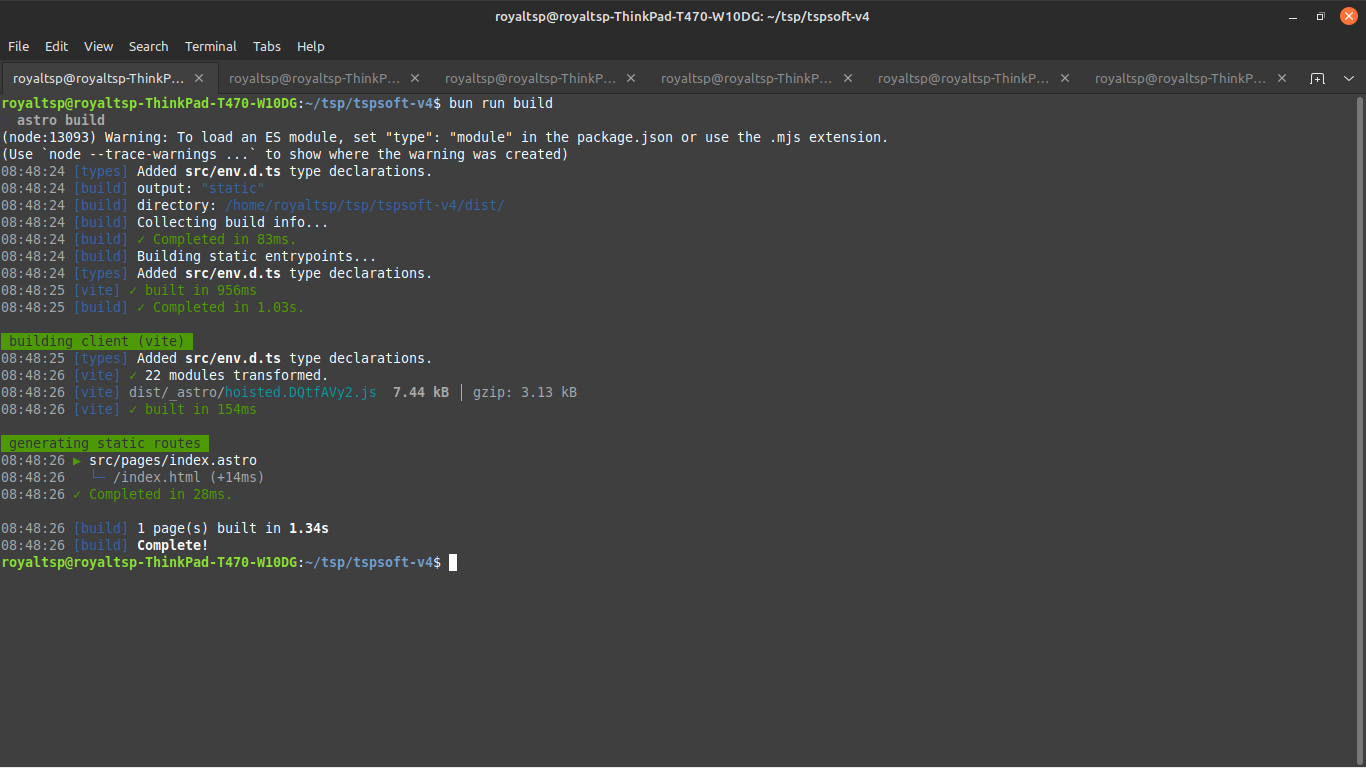Open the File menu
Image resolution: width=1366 pixels, height=768 pixels.
(x=18, y=46)
